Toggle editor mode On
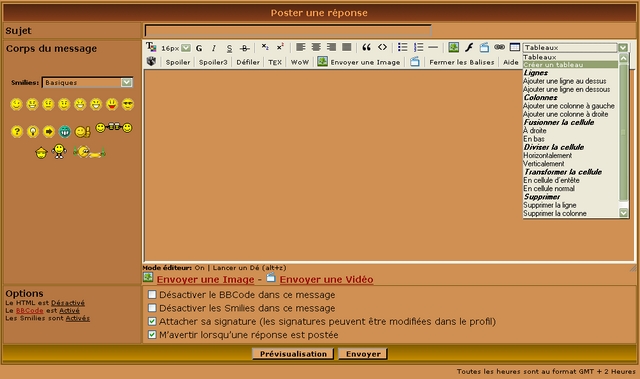Viewport: 640px width, 379px height. 199,268
